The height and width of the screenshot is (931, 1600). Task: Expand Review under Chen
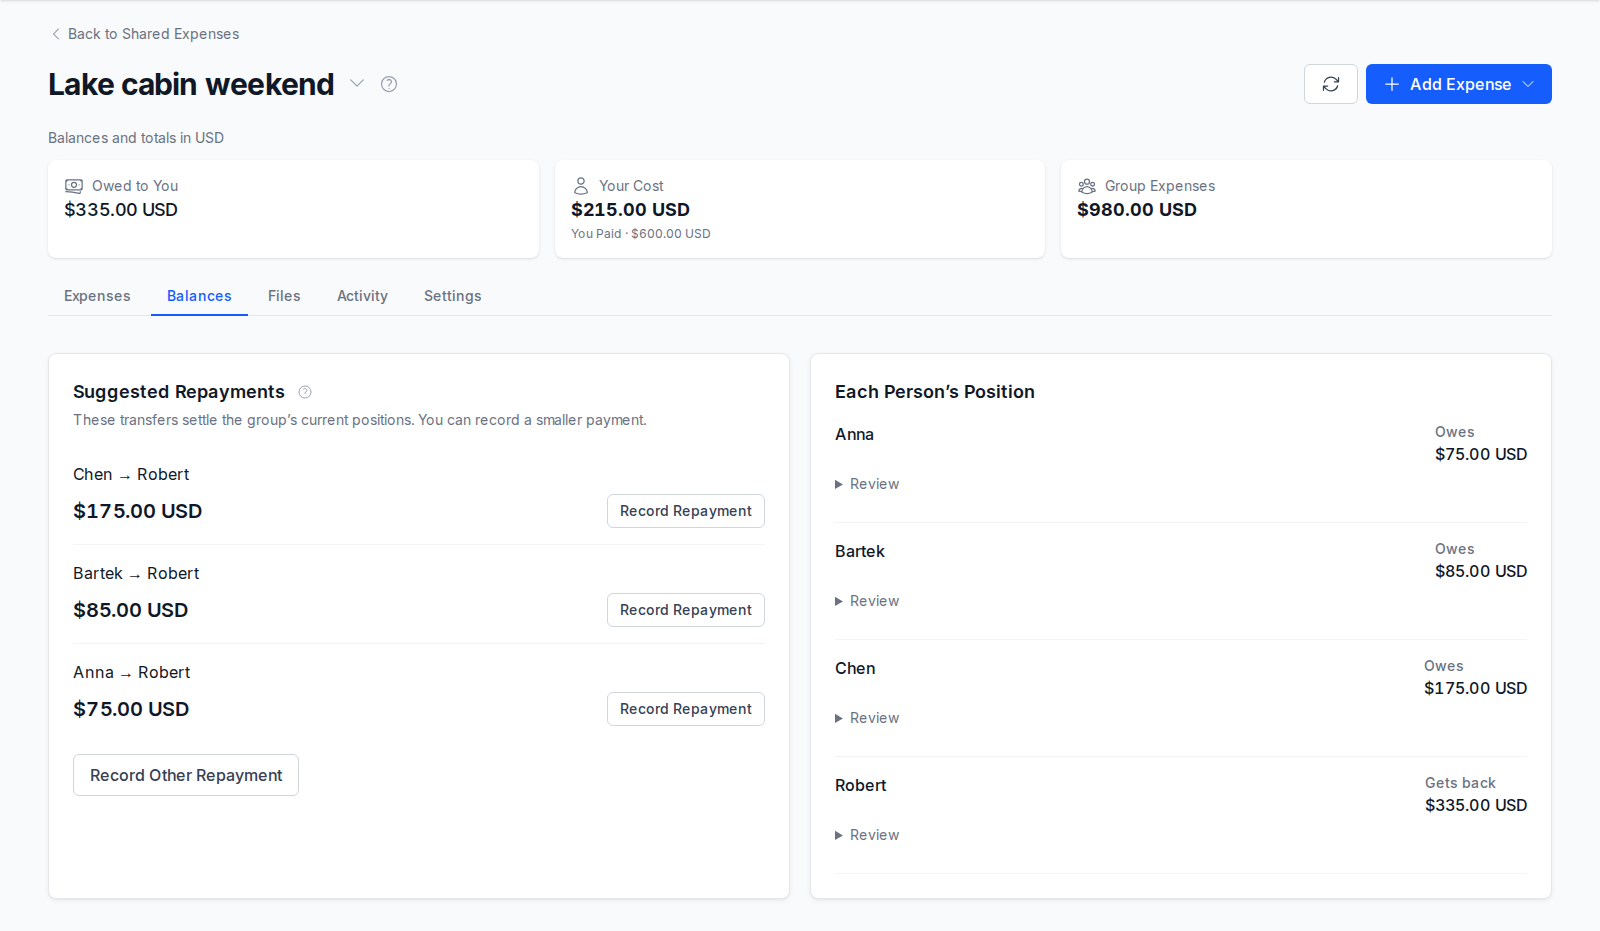pos(867,718)
